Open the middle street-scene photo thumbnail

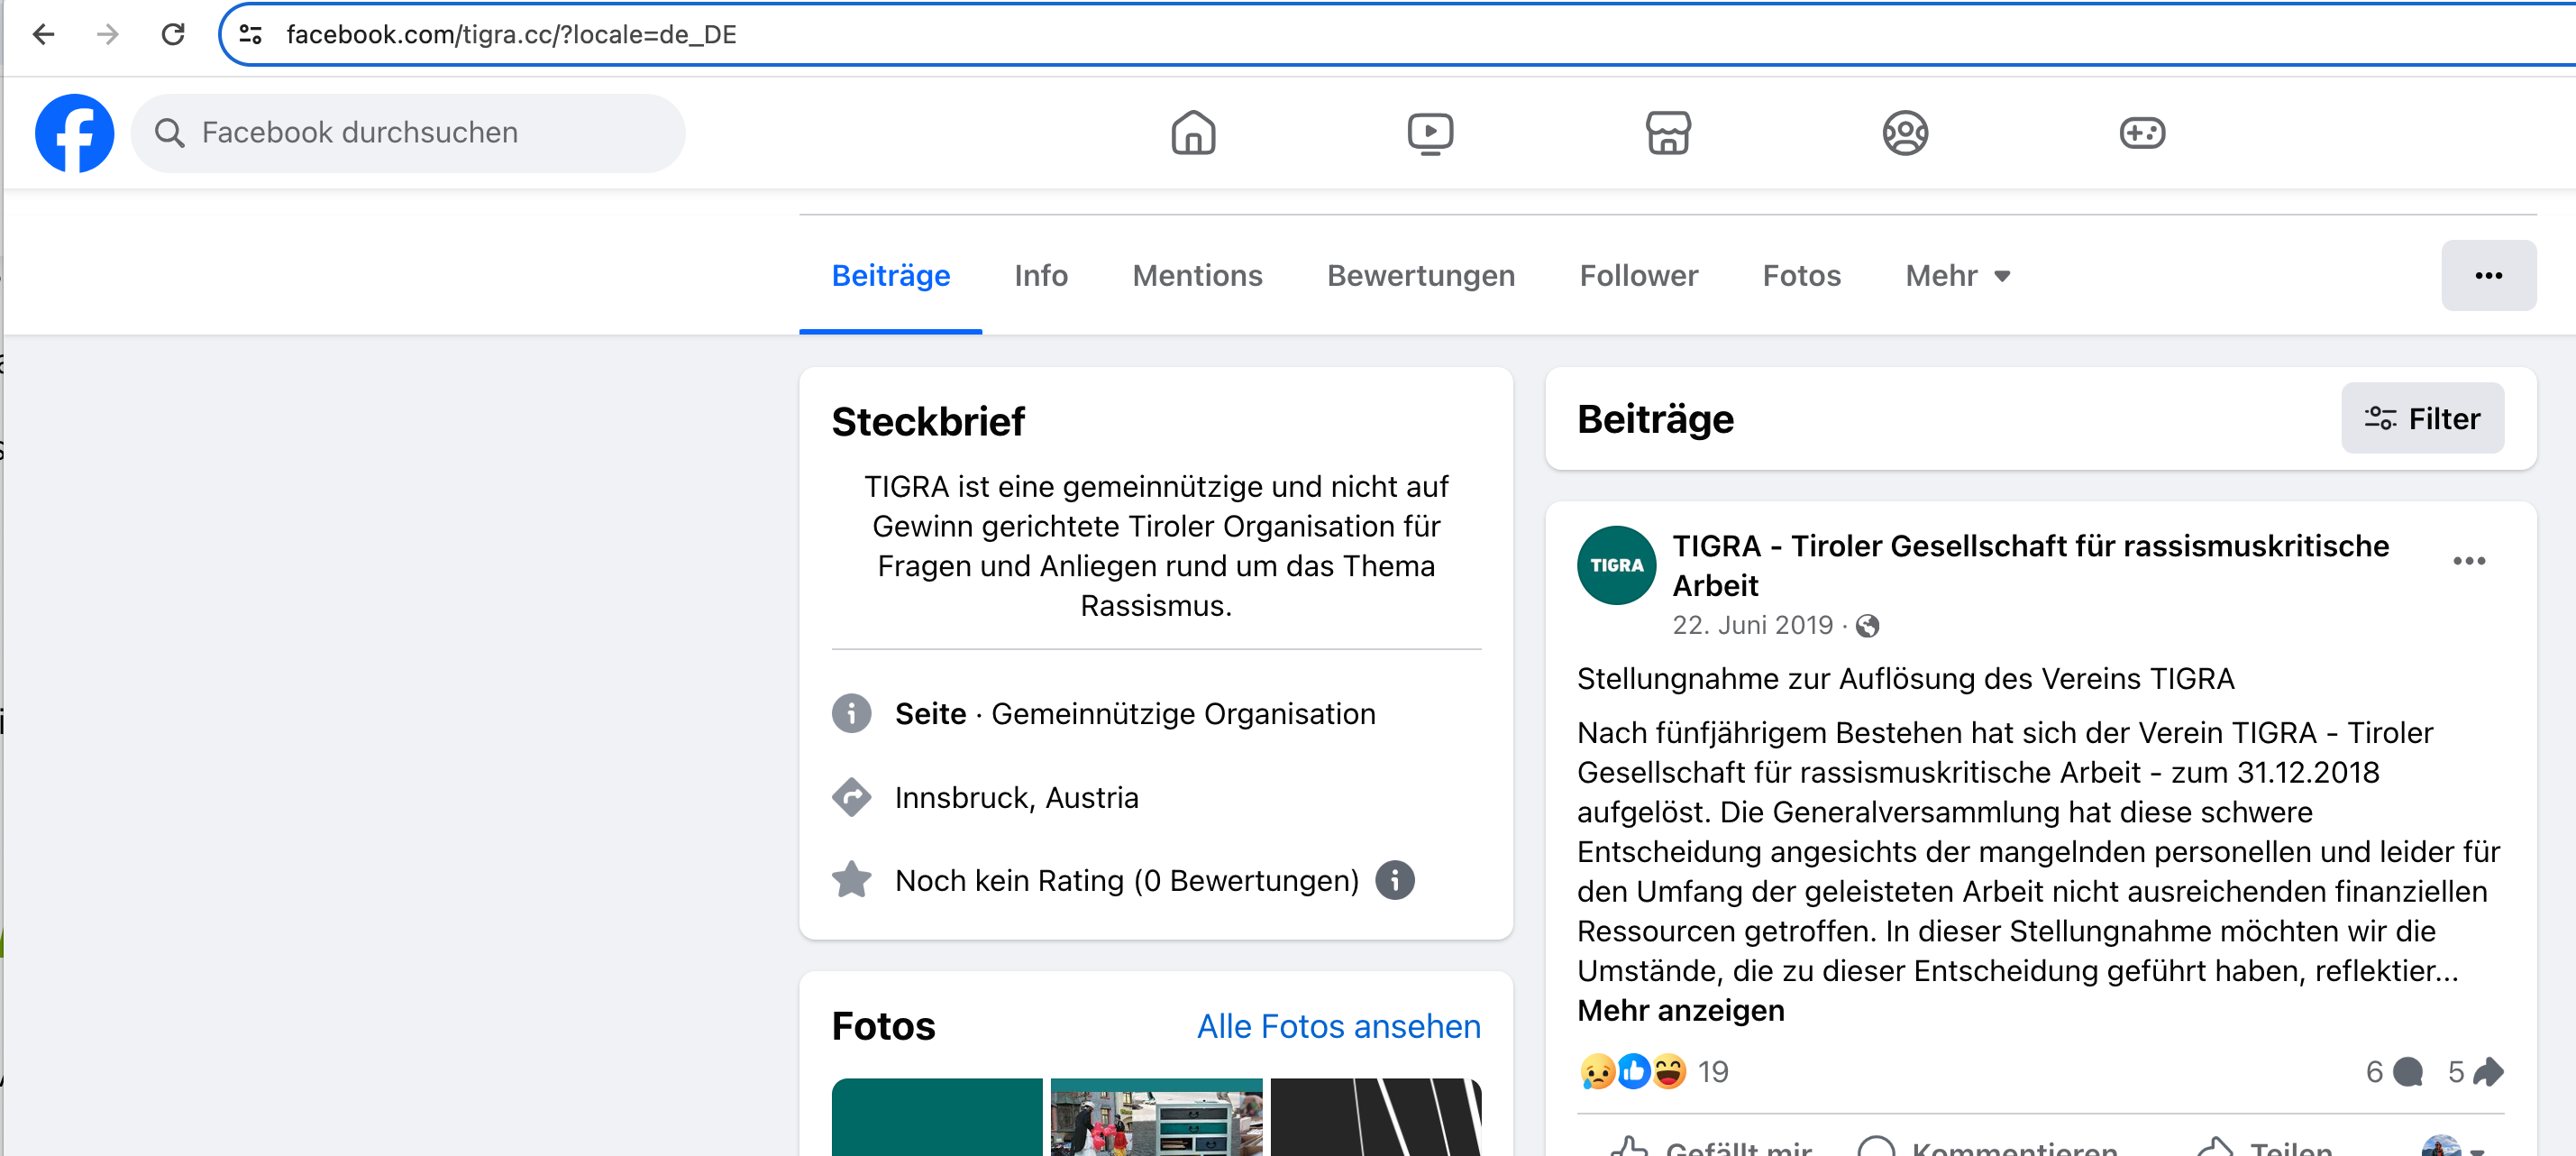(x=1156, y=1117)
